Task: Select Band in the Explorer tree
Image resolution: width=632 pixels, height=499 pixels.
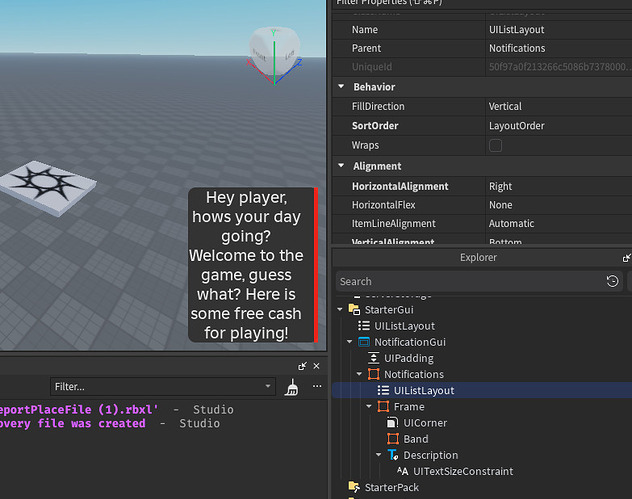Action: click(x=416, y=439)
